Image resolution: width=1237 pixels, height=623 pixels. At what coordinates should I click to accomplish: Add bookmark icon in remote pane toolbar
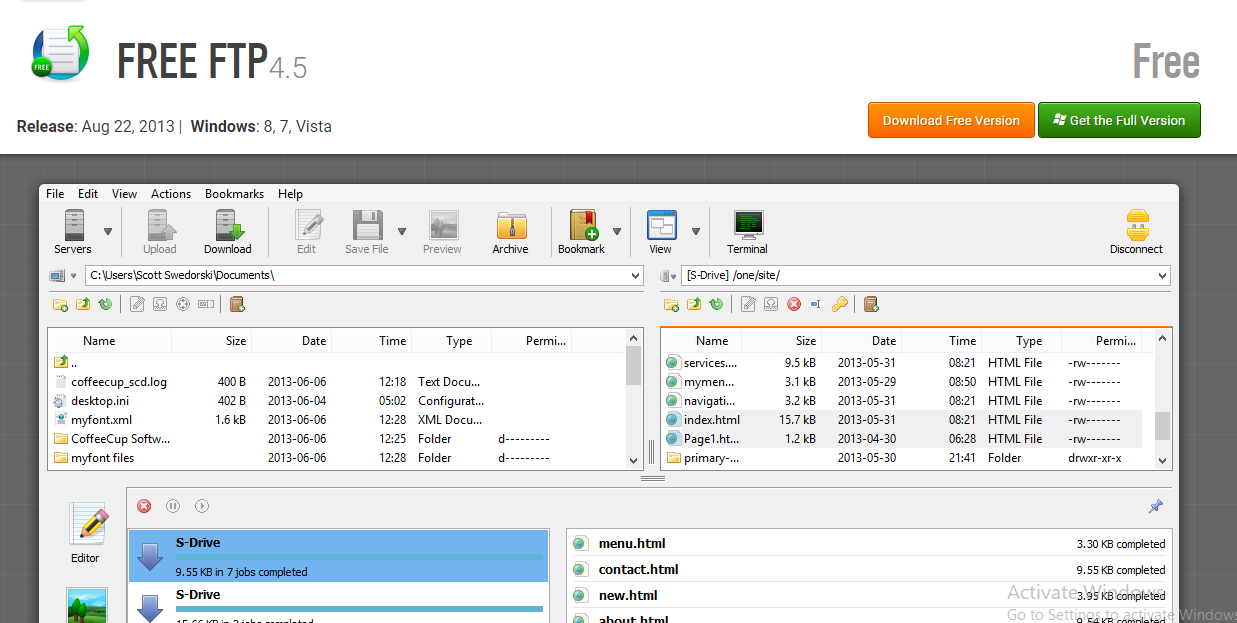[x=871, y=304]
